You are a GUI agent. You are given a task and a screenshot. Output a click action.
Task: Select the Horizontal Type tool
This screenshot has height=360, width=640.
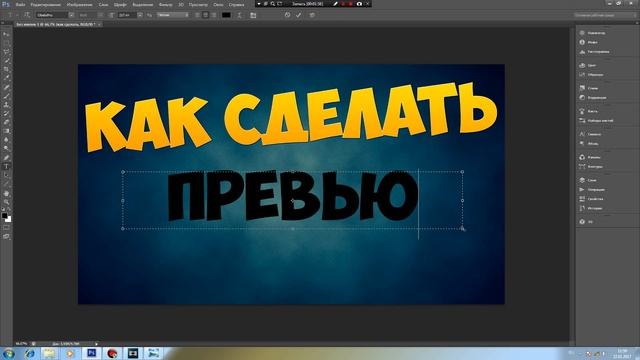[x=6, y=167]
